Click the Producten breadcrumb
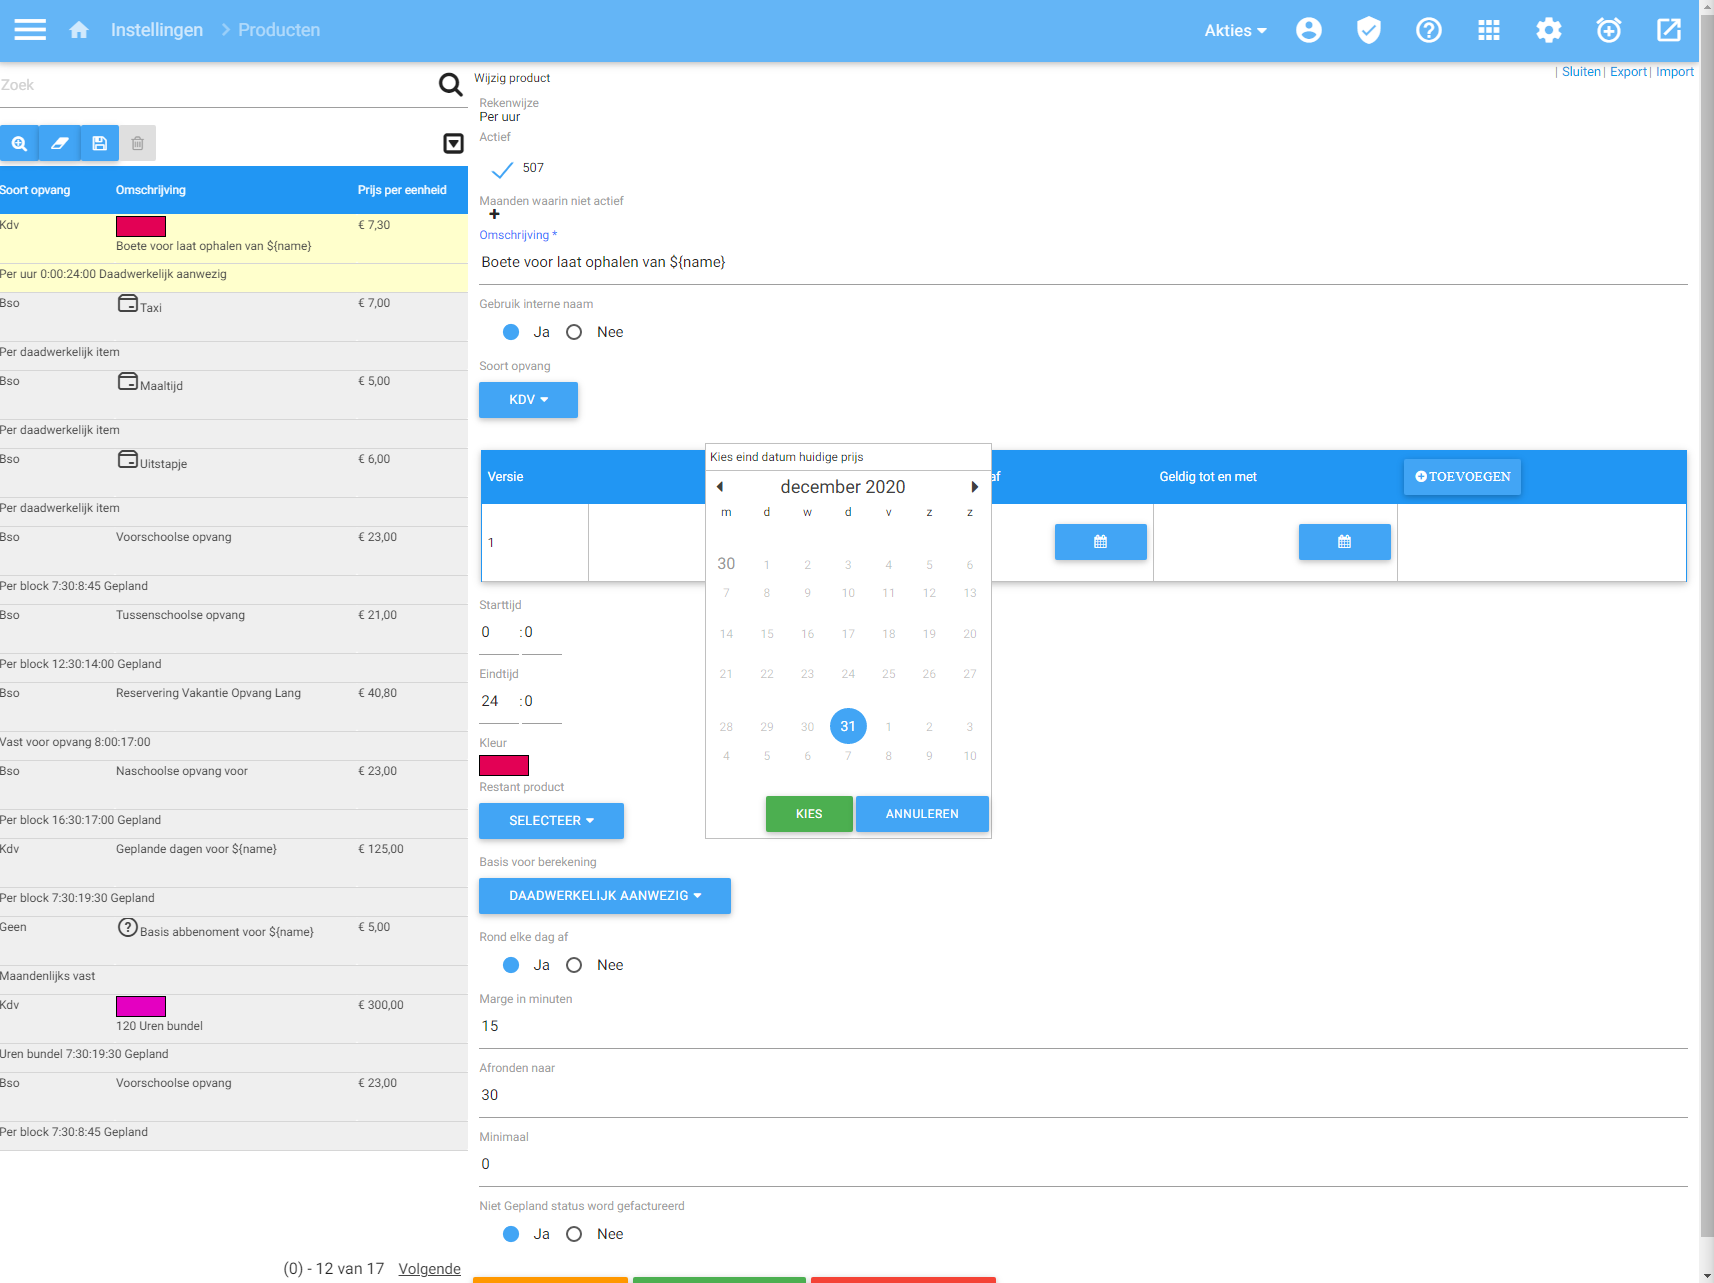Viewport: 1714px width, 1283px height. [279, 30]
